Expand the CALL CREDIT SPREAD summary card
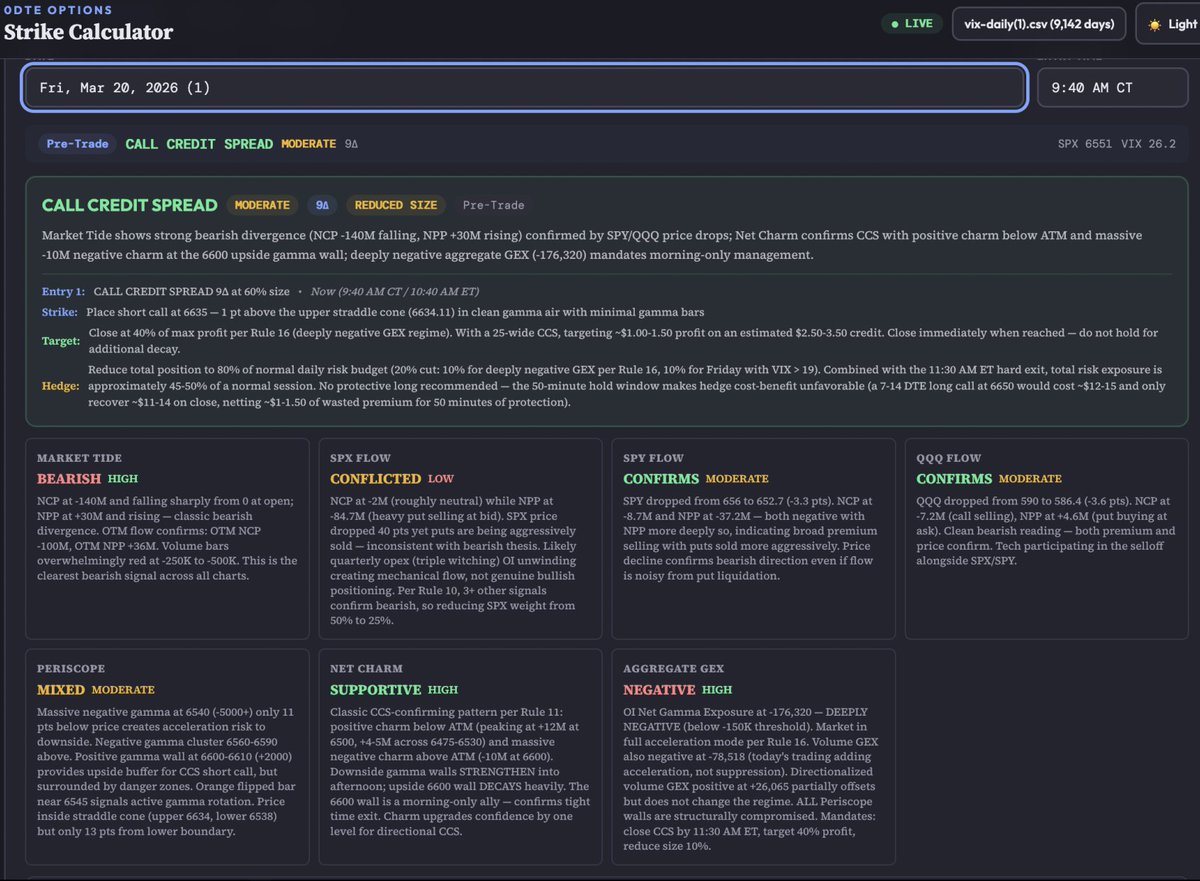 130,205
